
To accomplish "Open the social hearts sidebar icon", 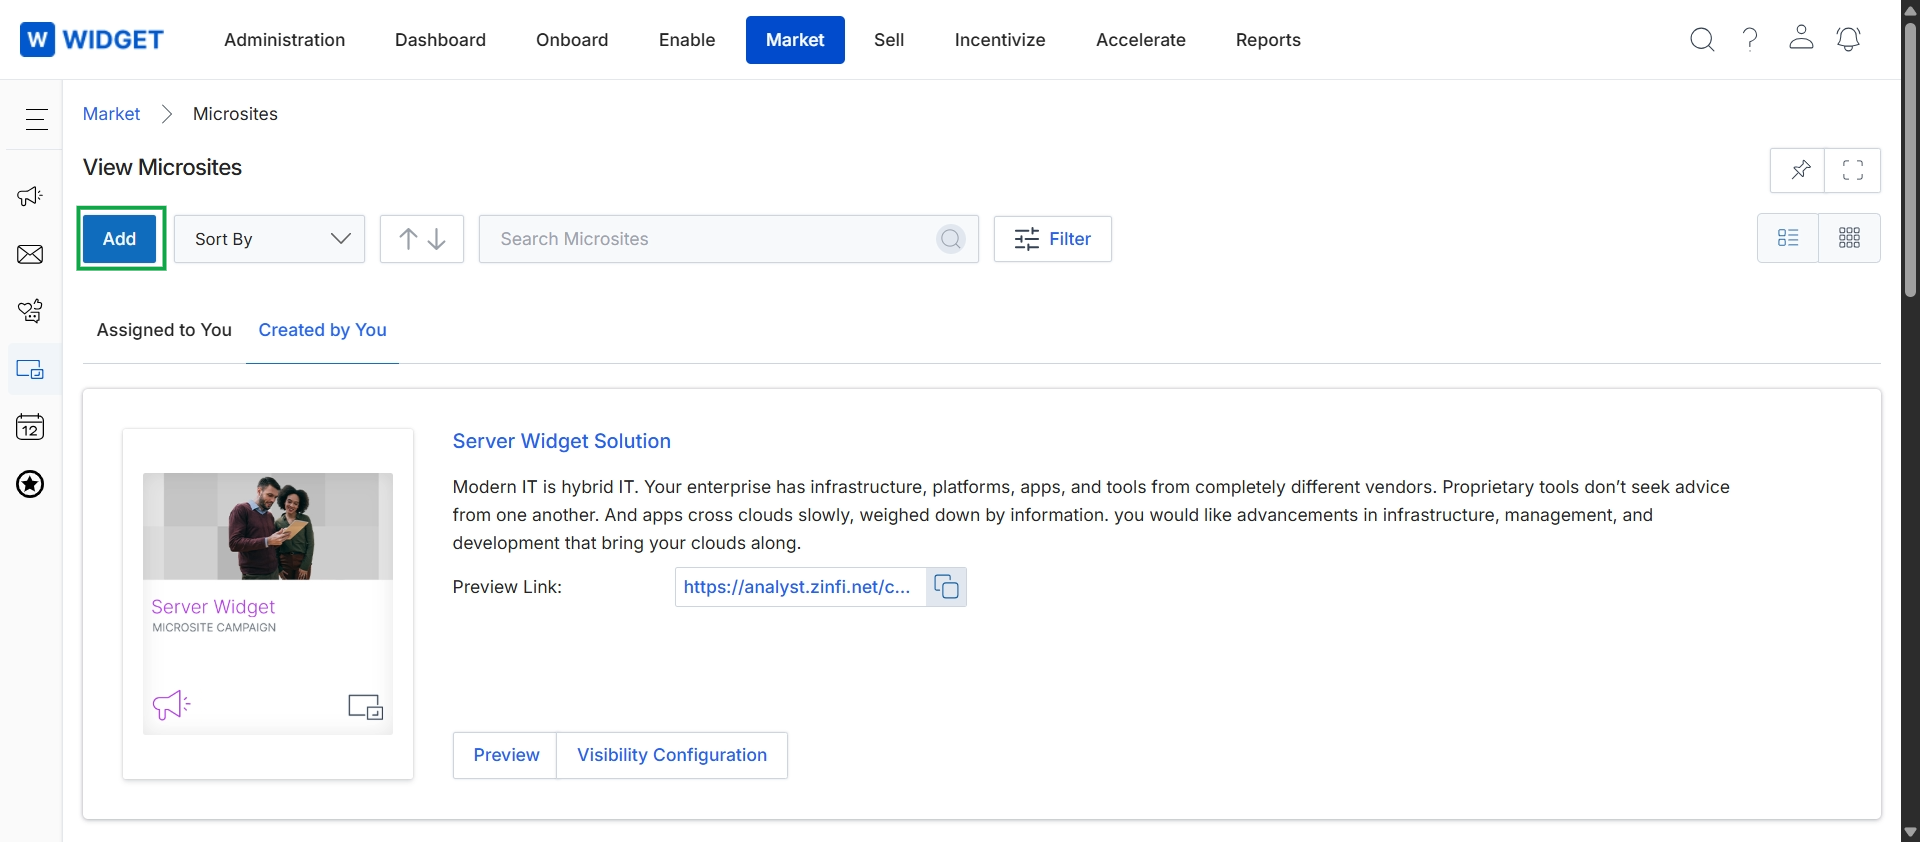I will 30,312.
